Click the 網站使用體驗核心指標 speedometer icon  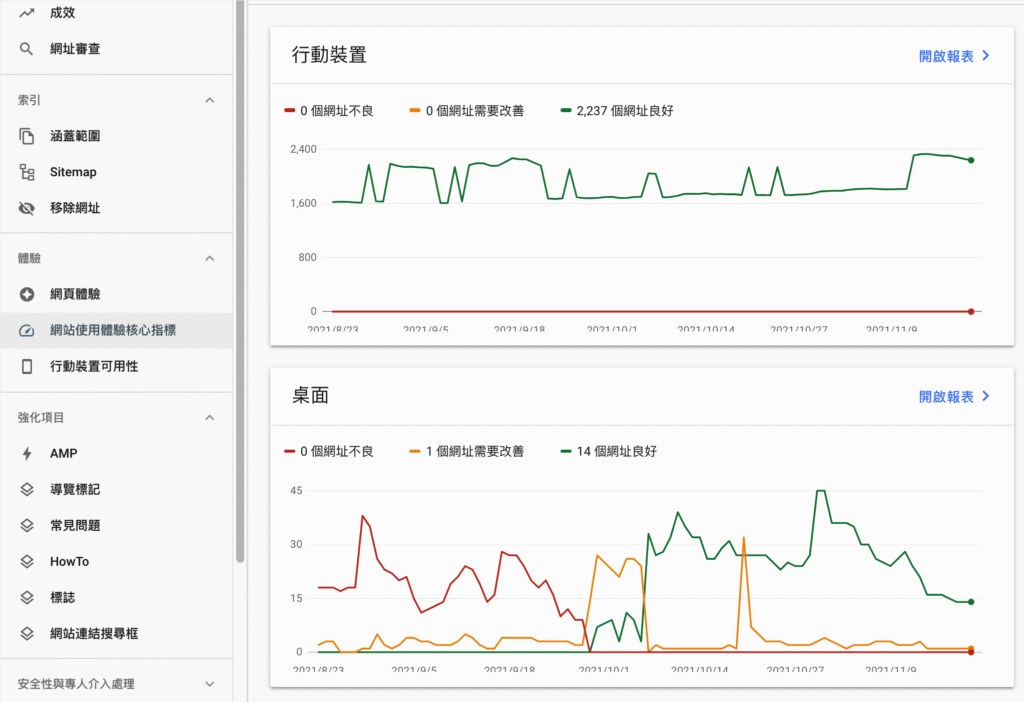[26, 330]
